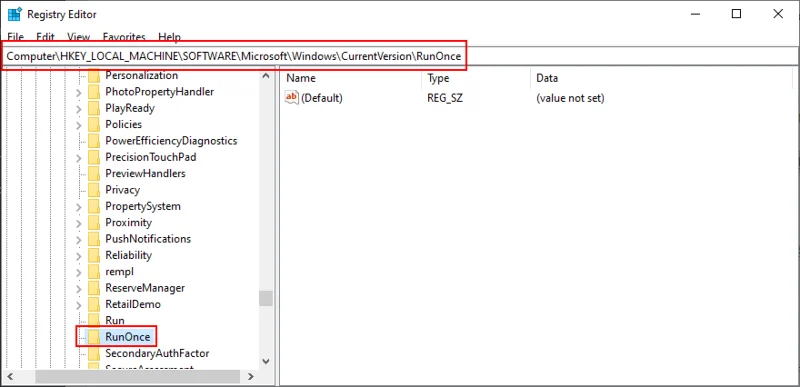Click the Name column header

(352, 78)
